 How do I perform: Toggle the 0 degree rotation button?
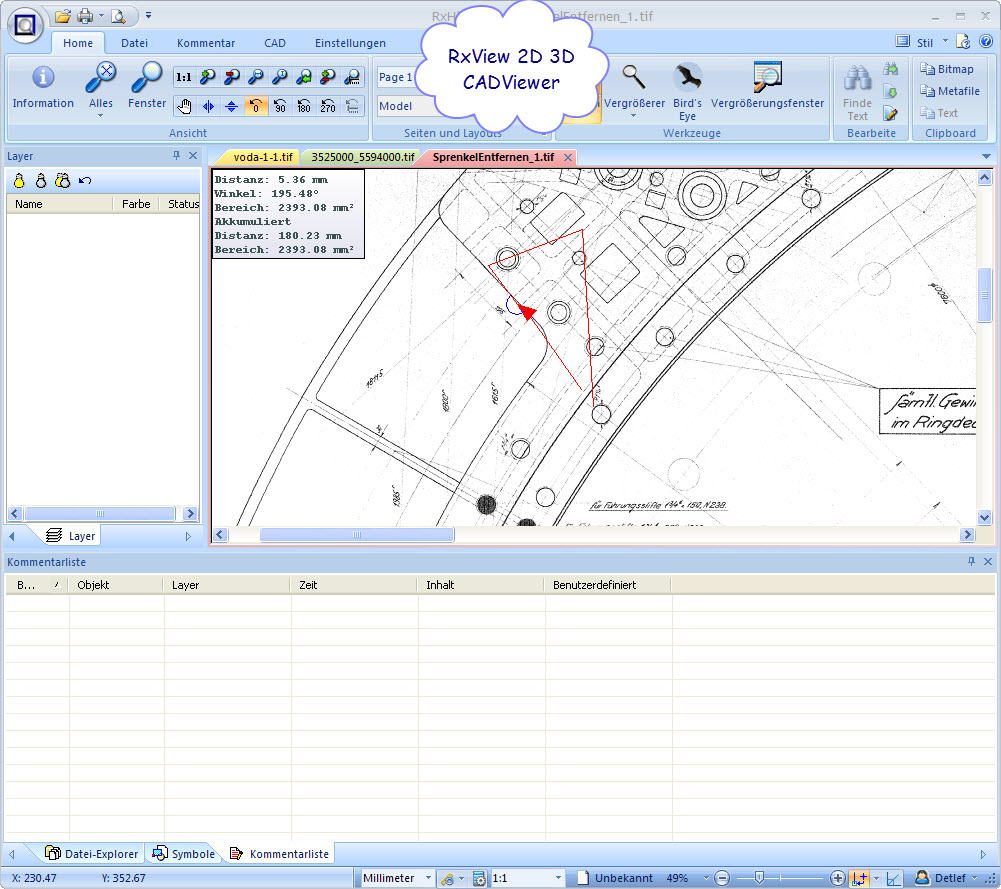pos(256,106)
